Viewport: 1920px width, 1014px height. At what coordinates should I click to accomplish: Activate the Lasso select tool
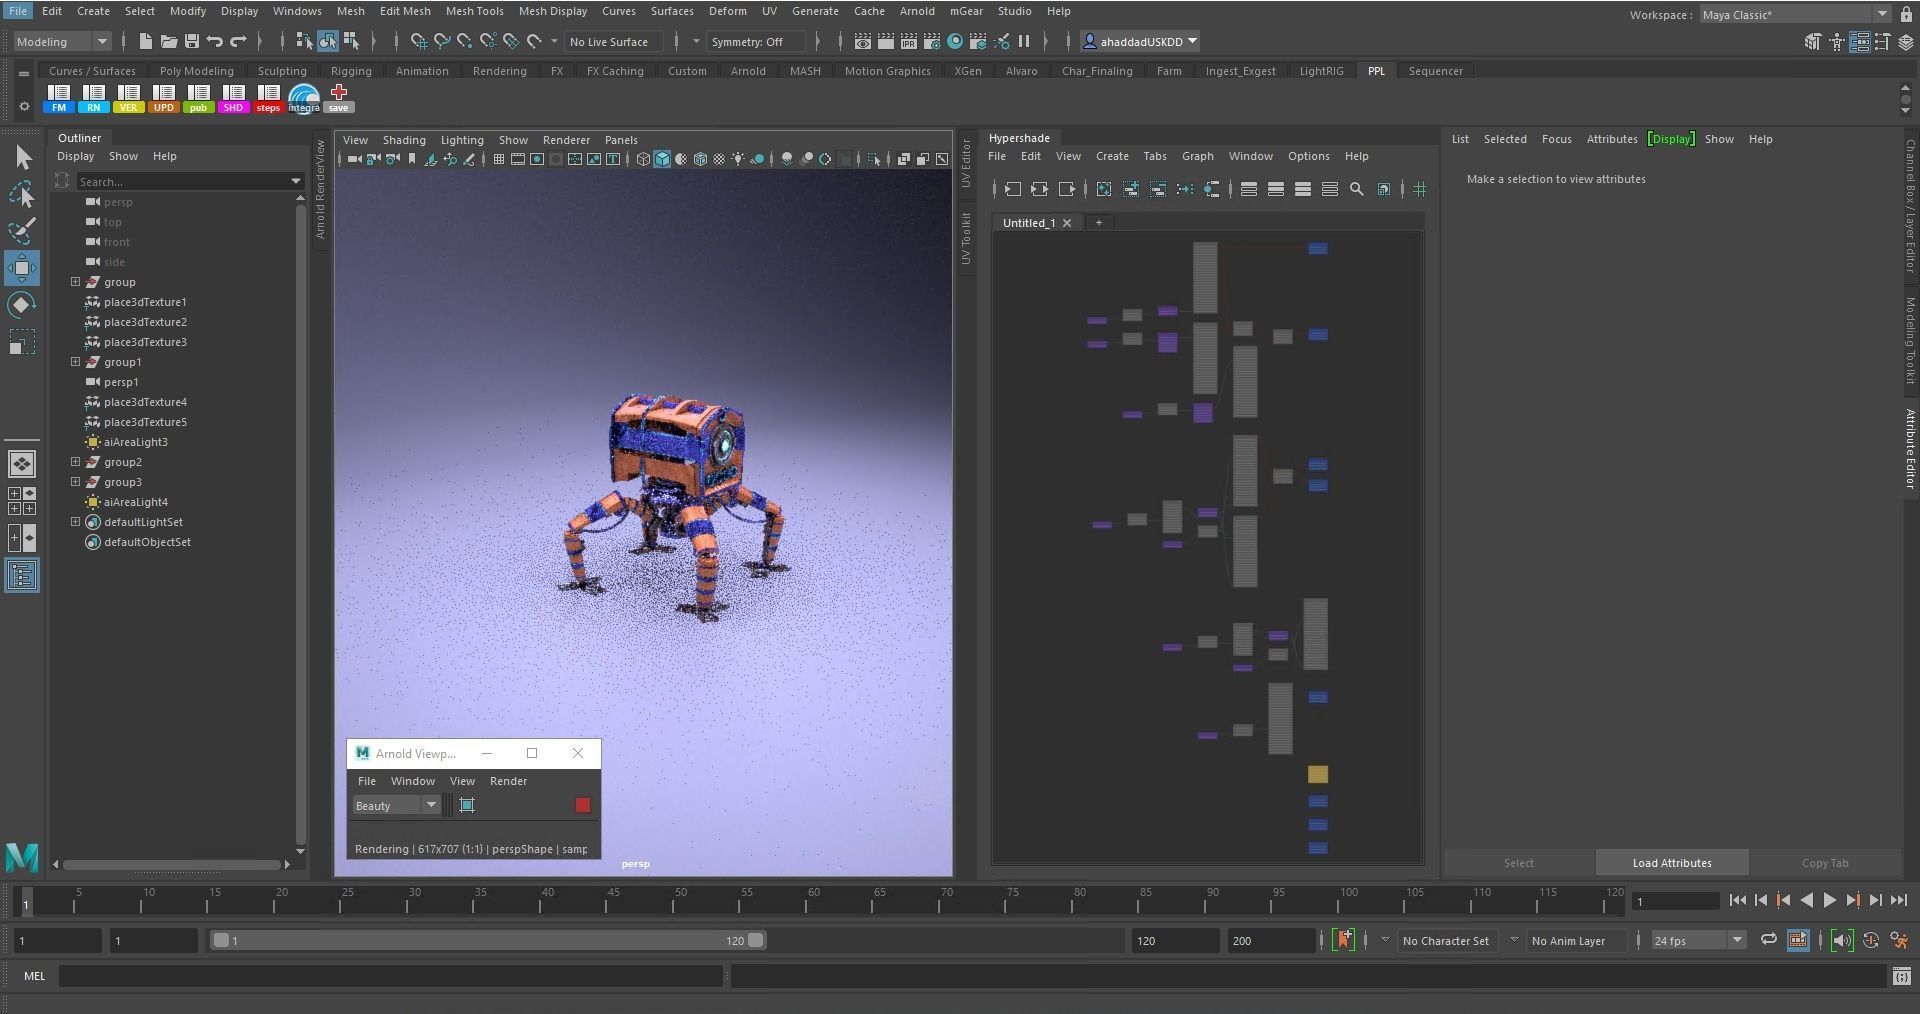[x=22, y=194]
